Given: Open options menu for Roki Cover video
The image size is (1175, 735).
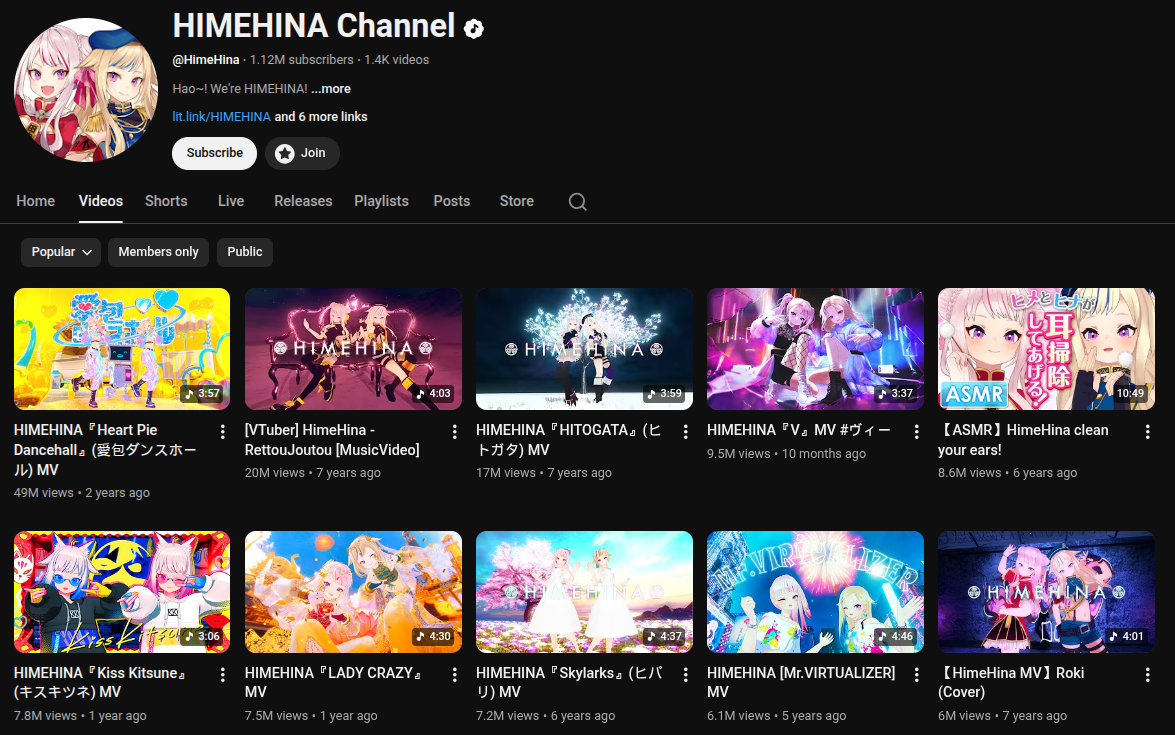Looking at the screenshot, I should [x=1147, y=674].
